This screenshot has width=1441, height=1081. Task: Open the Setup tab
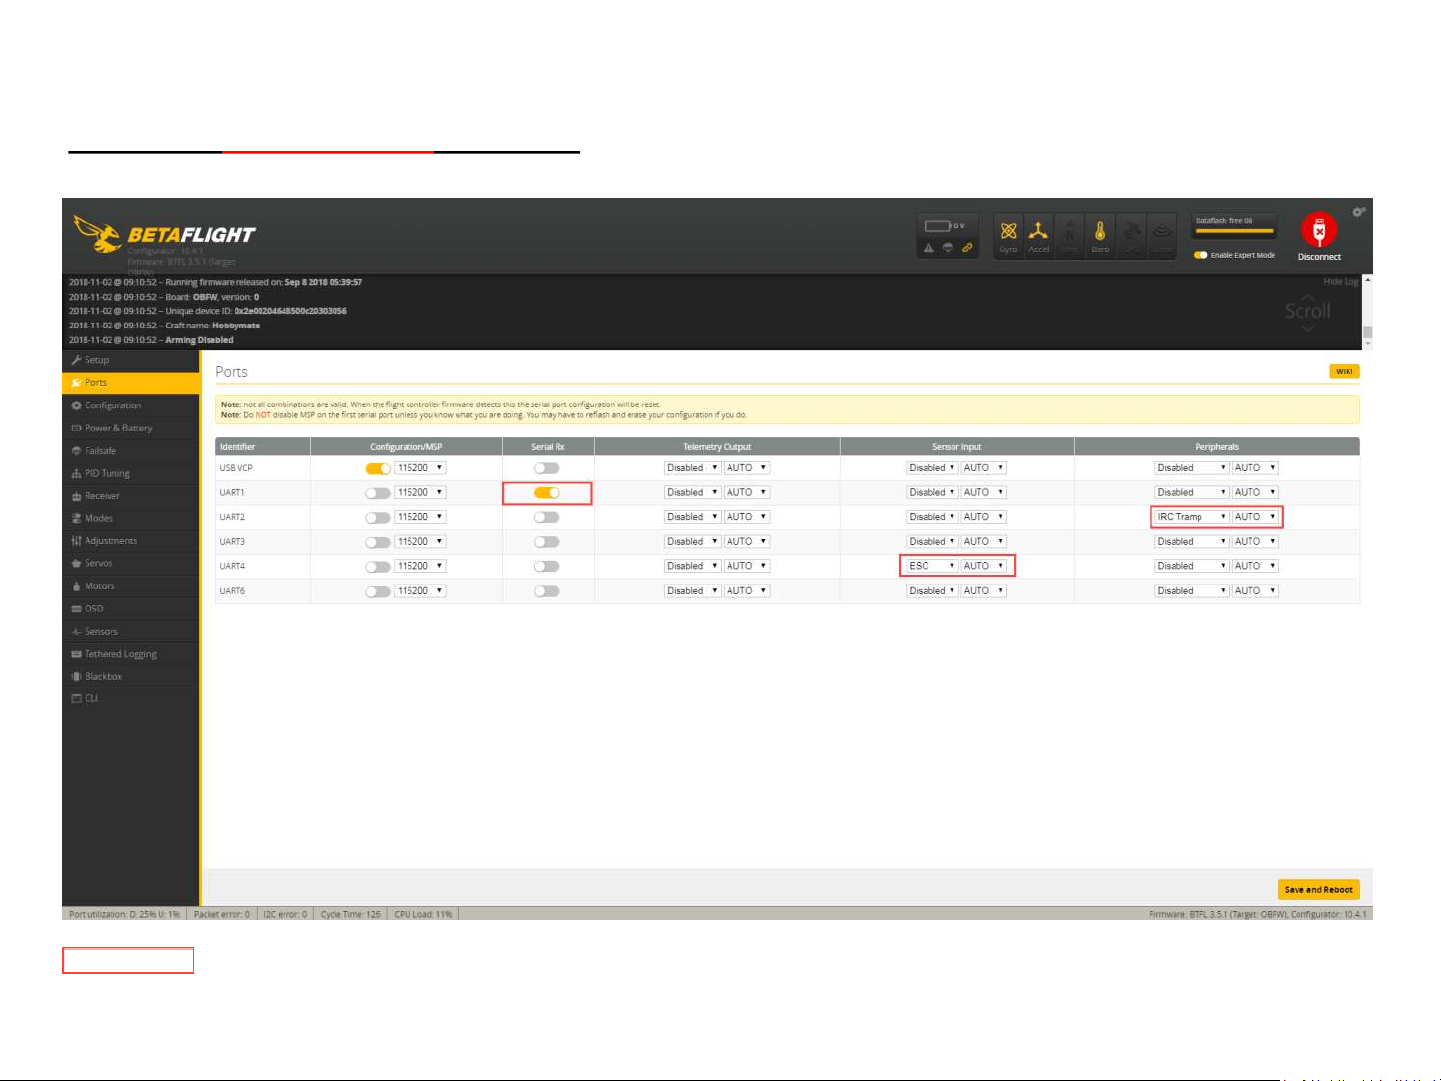click(x=131, y=360)
